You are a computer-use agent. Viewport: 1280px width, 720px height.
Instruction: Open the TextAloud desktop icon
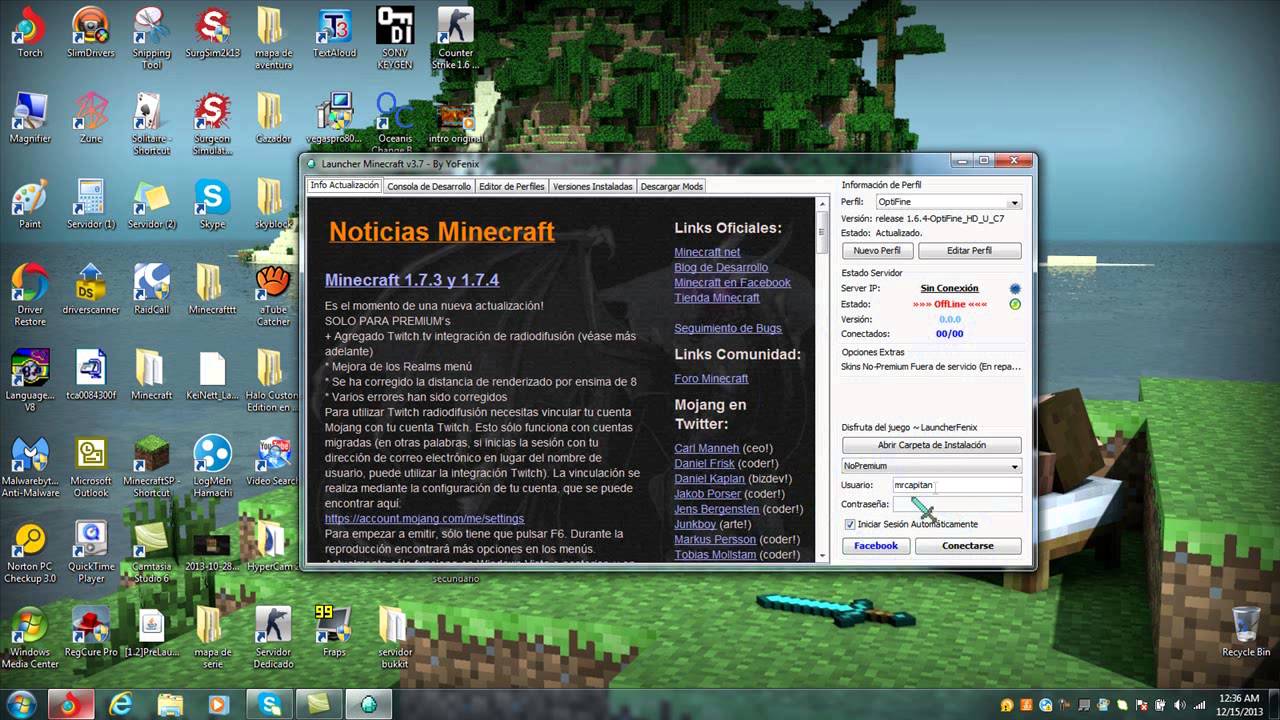pyautogui.click(x=334, y=32)
